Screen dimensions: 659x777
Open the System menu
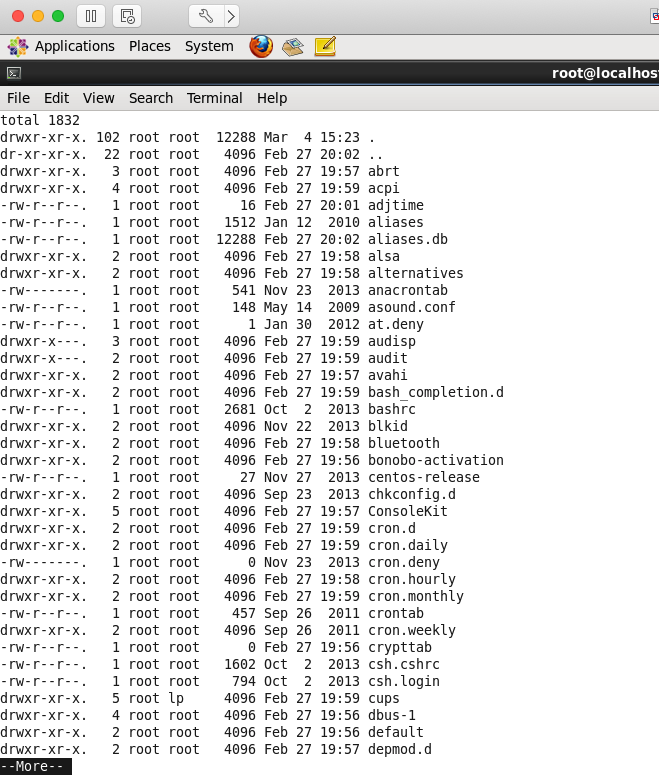point(209,46)
